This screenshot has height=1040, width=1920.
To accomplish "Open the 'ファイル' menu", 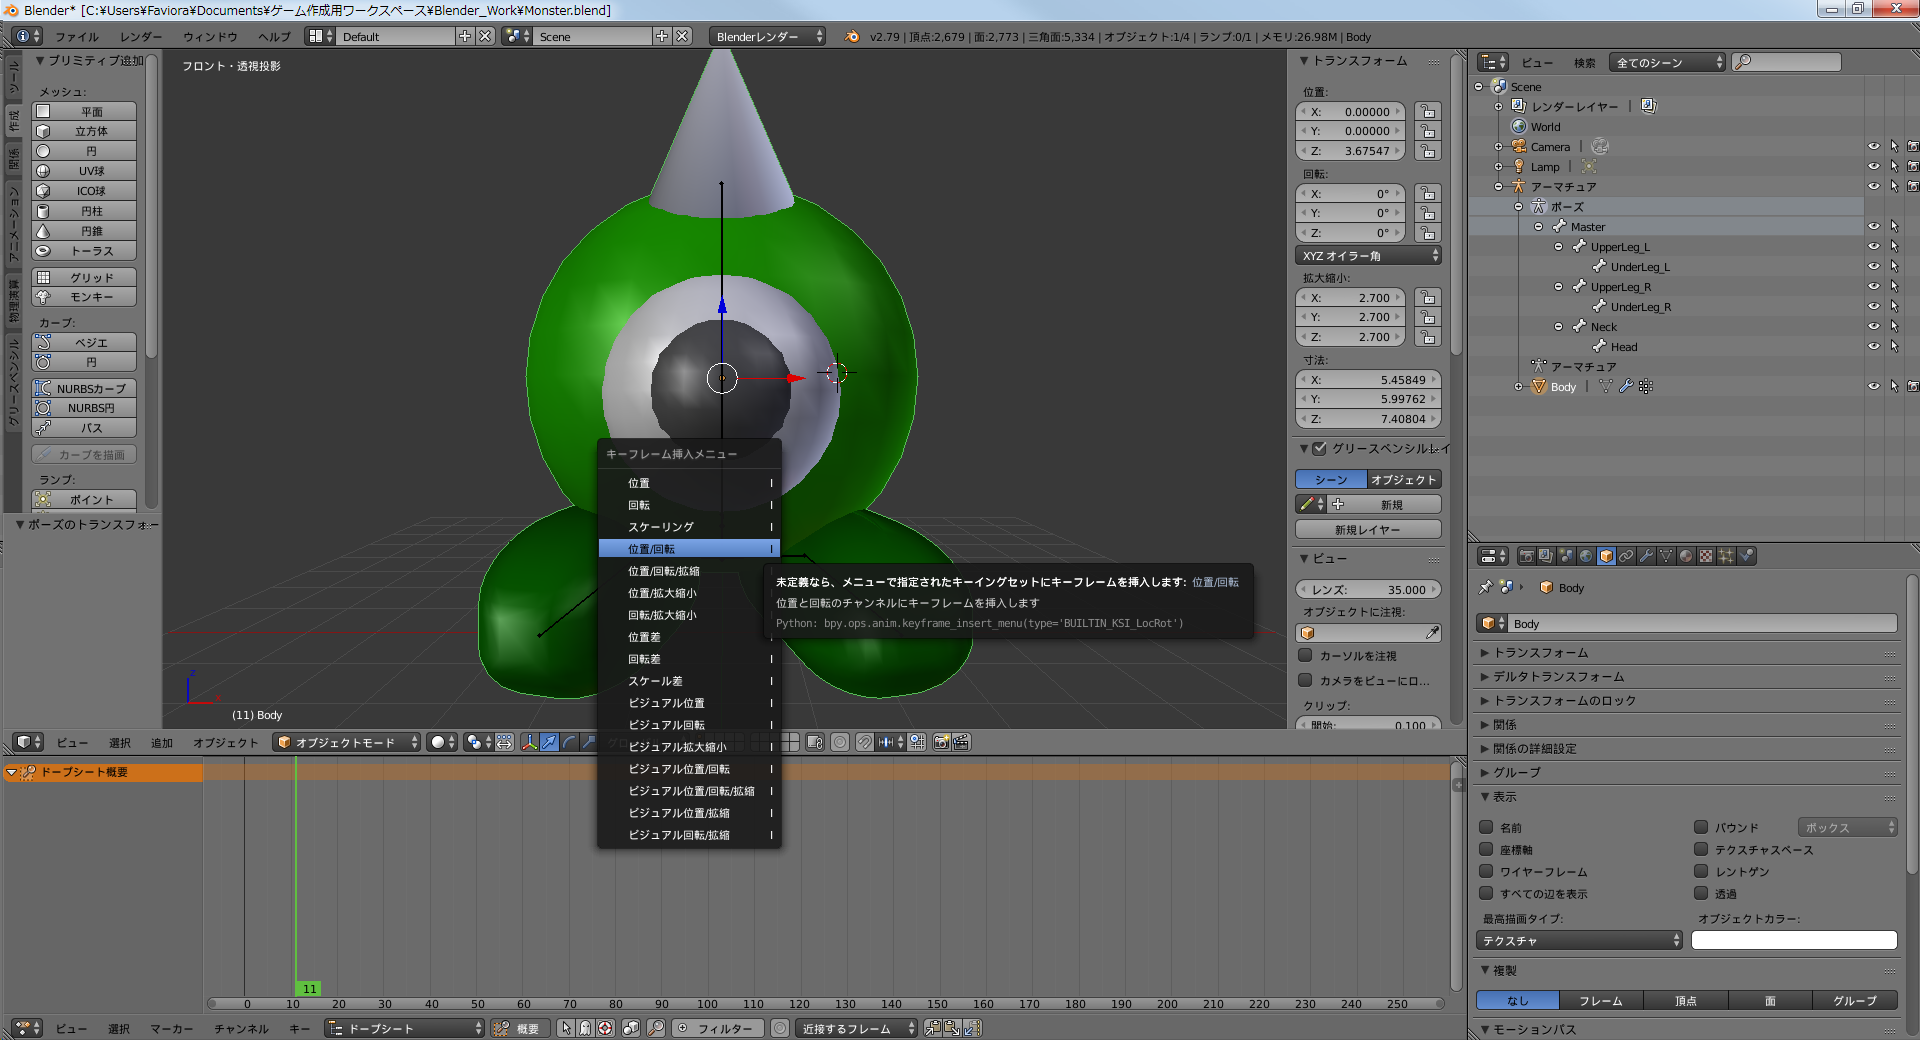I will [x=76, y=37].
